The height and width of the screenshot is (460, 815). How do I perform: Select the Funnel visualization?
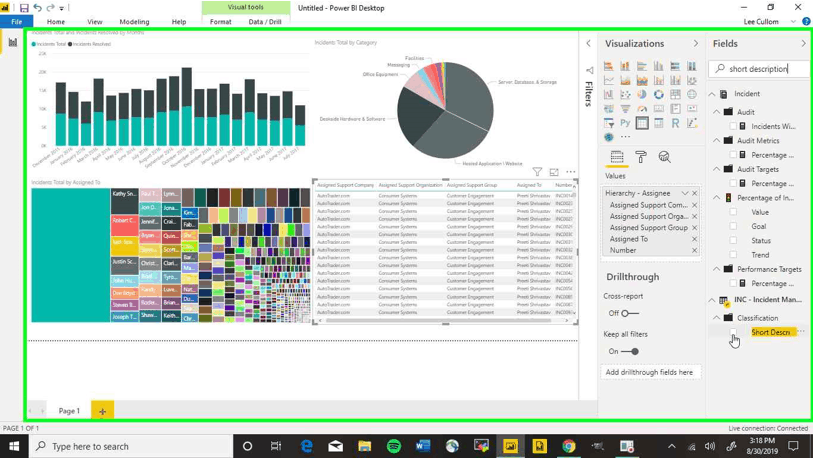(625, 109)
